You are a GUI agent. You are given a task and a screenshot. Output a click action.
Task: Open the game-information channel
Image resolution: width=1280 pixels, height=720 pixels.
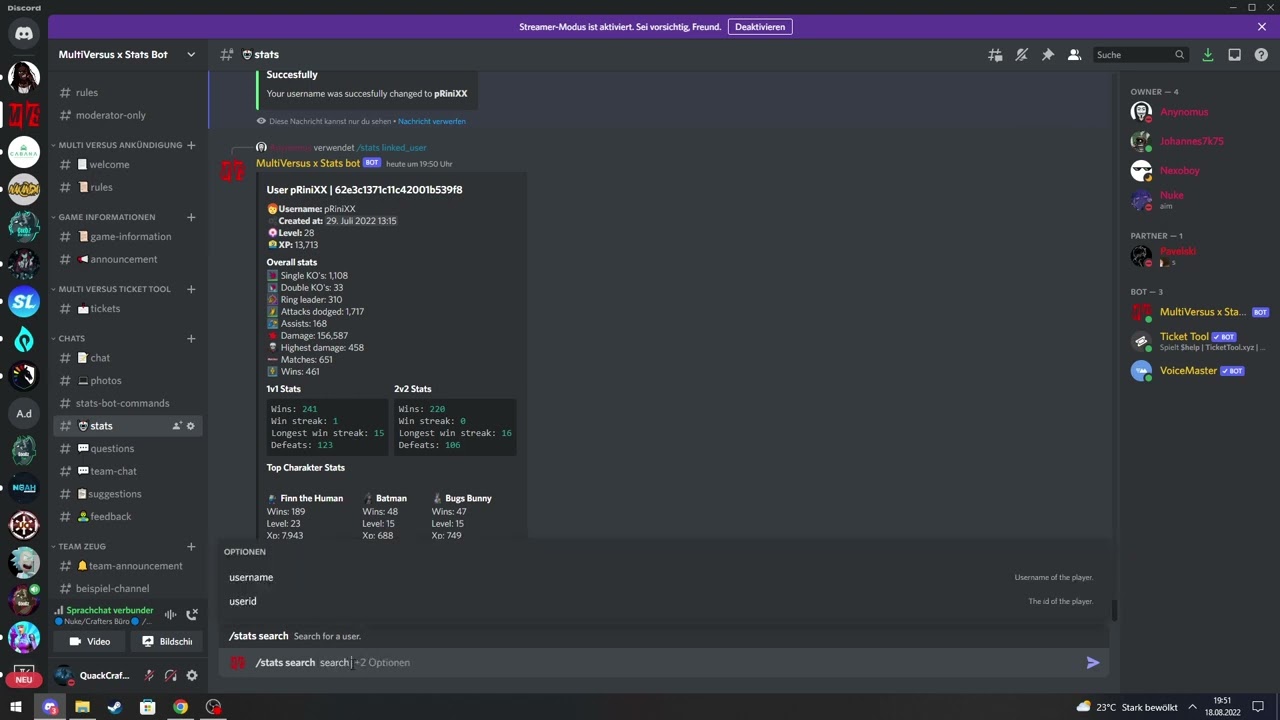coord(128,236)
